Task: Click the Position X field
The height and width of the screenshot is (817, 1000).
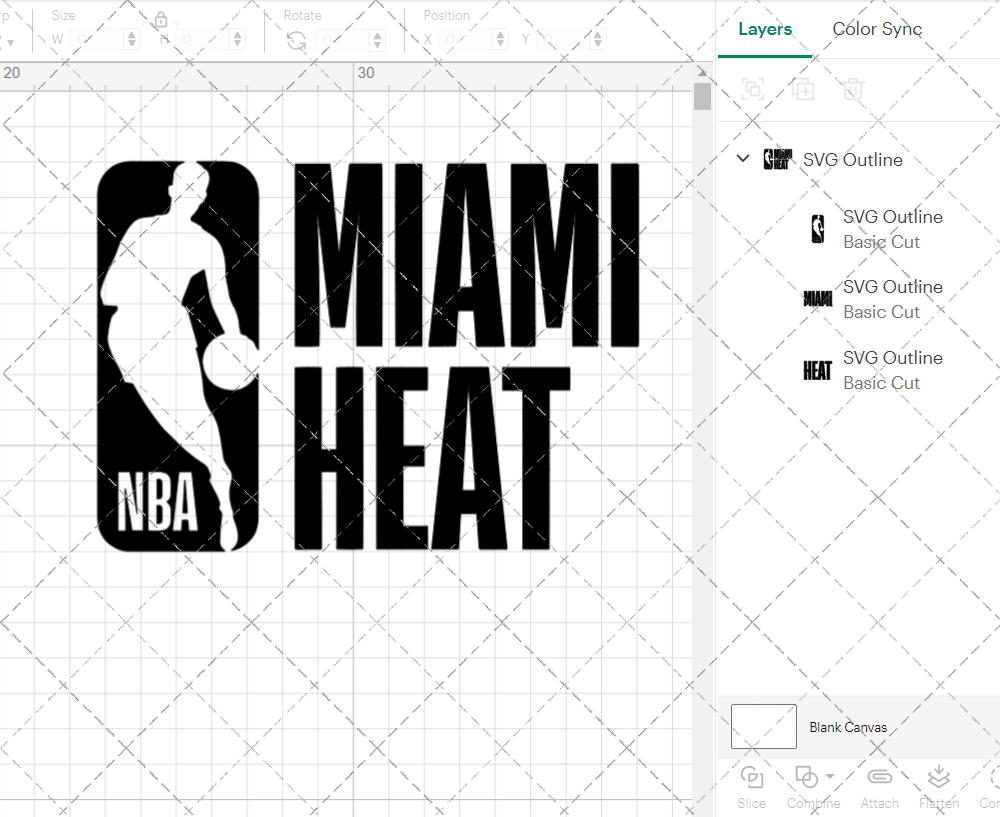Action: pyautogui.click(x=466, y=40)
